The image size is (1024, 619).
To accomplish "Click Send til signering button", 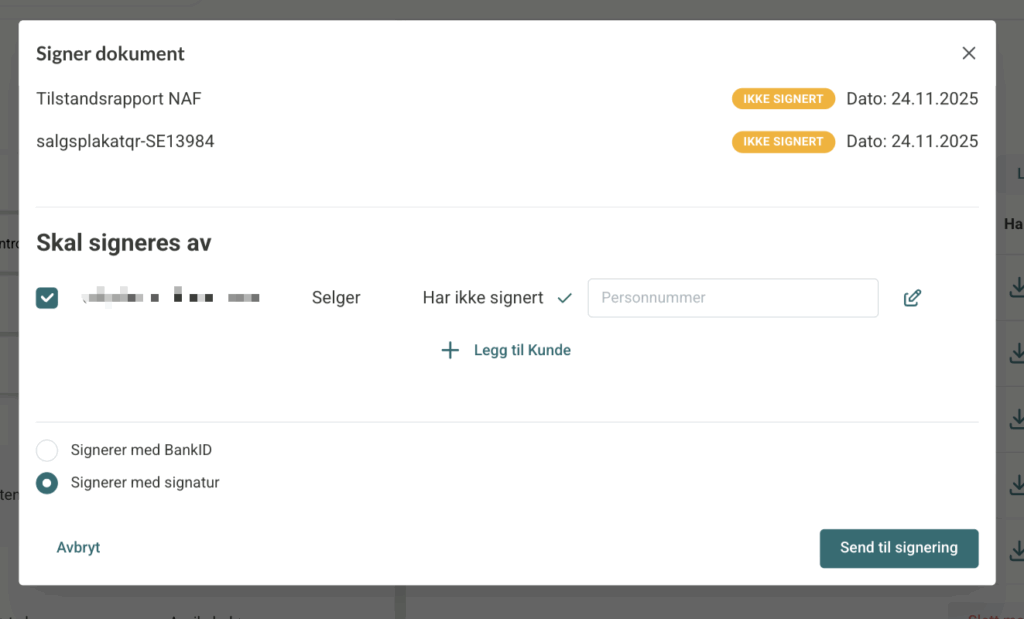I will tap(898, 548).
